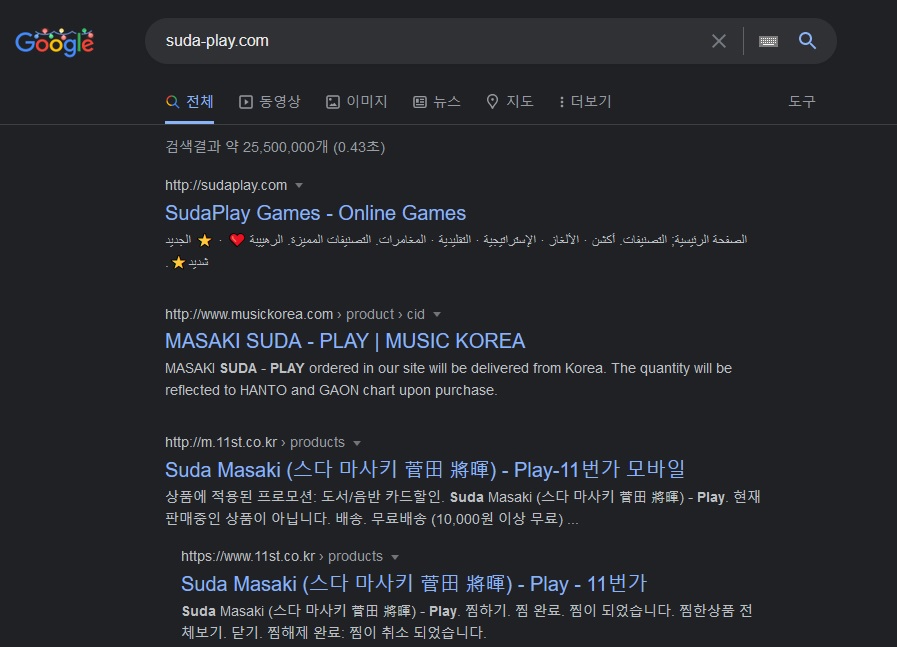The width and height of the screenshot is (897, 647).
Task: Click the Google holiday logo
Action: point(55,42)
